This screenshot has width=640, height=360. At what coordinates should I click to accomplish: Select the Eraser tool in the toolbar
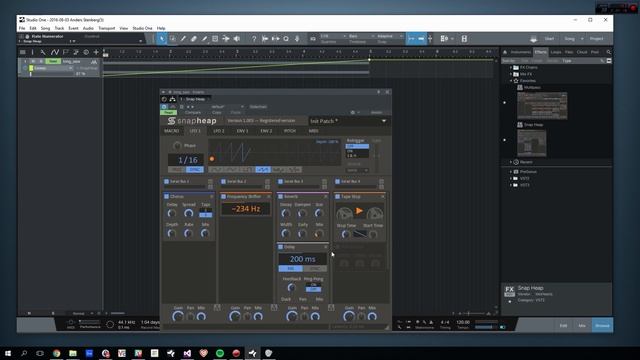coord(194,39)
